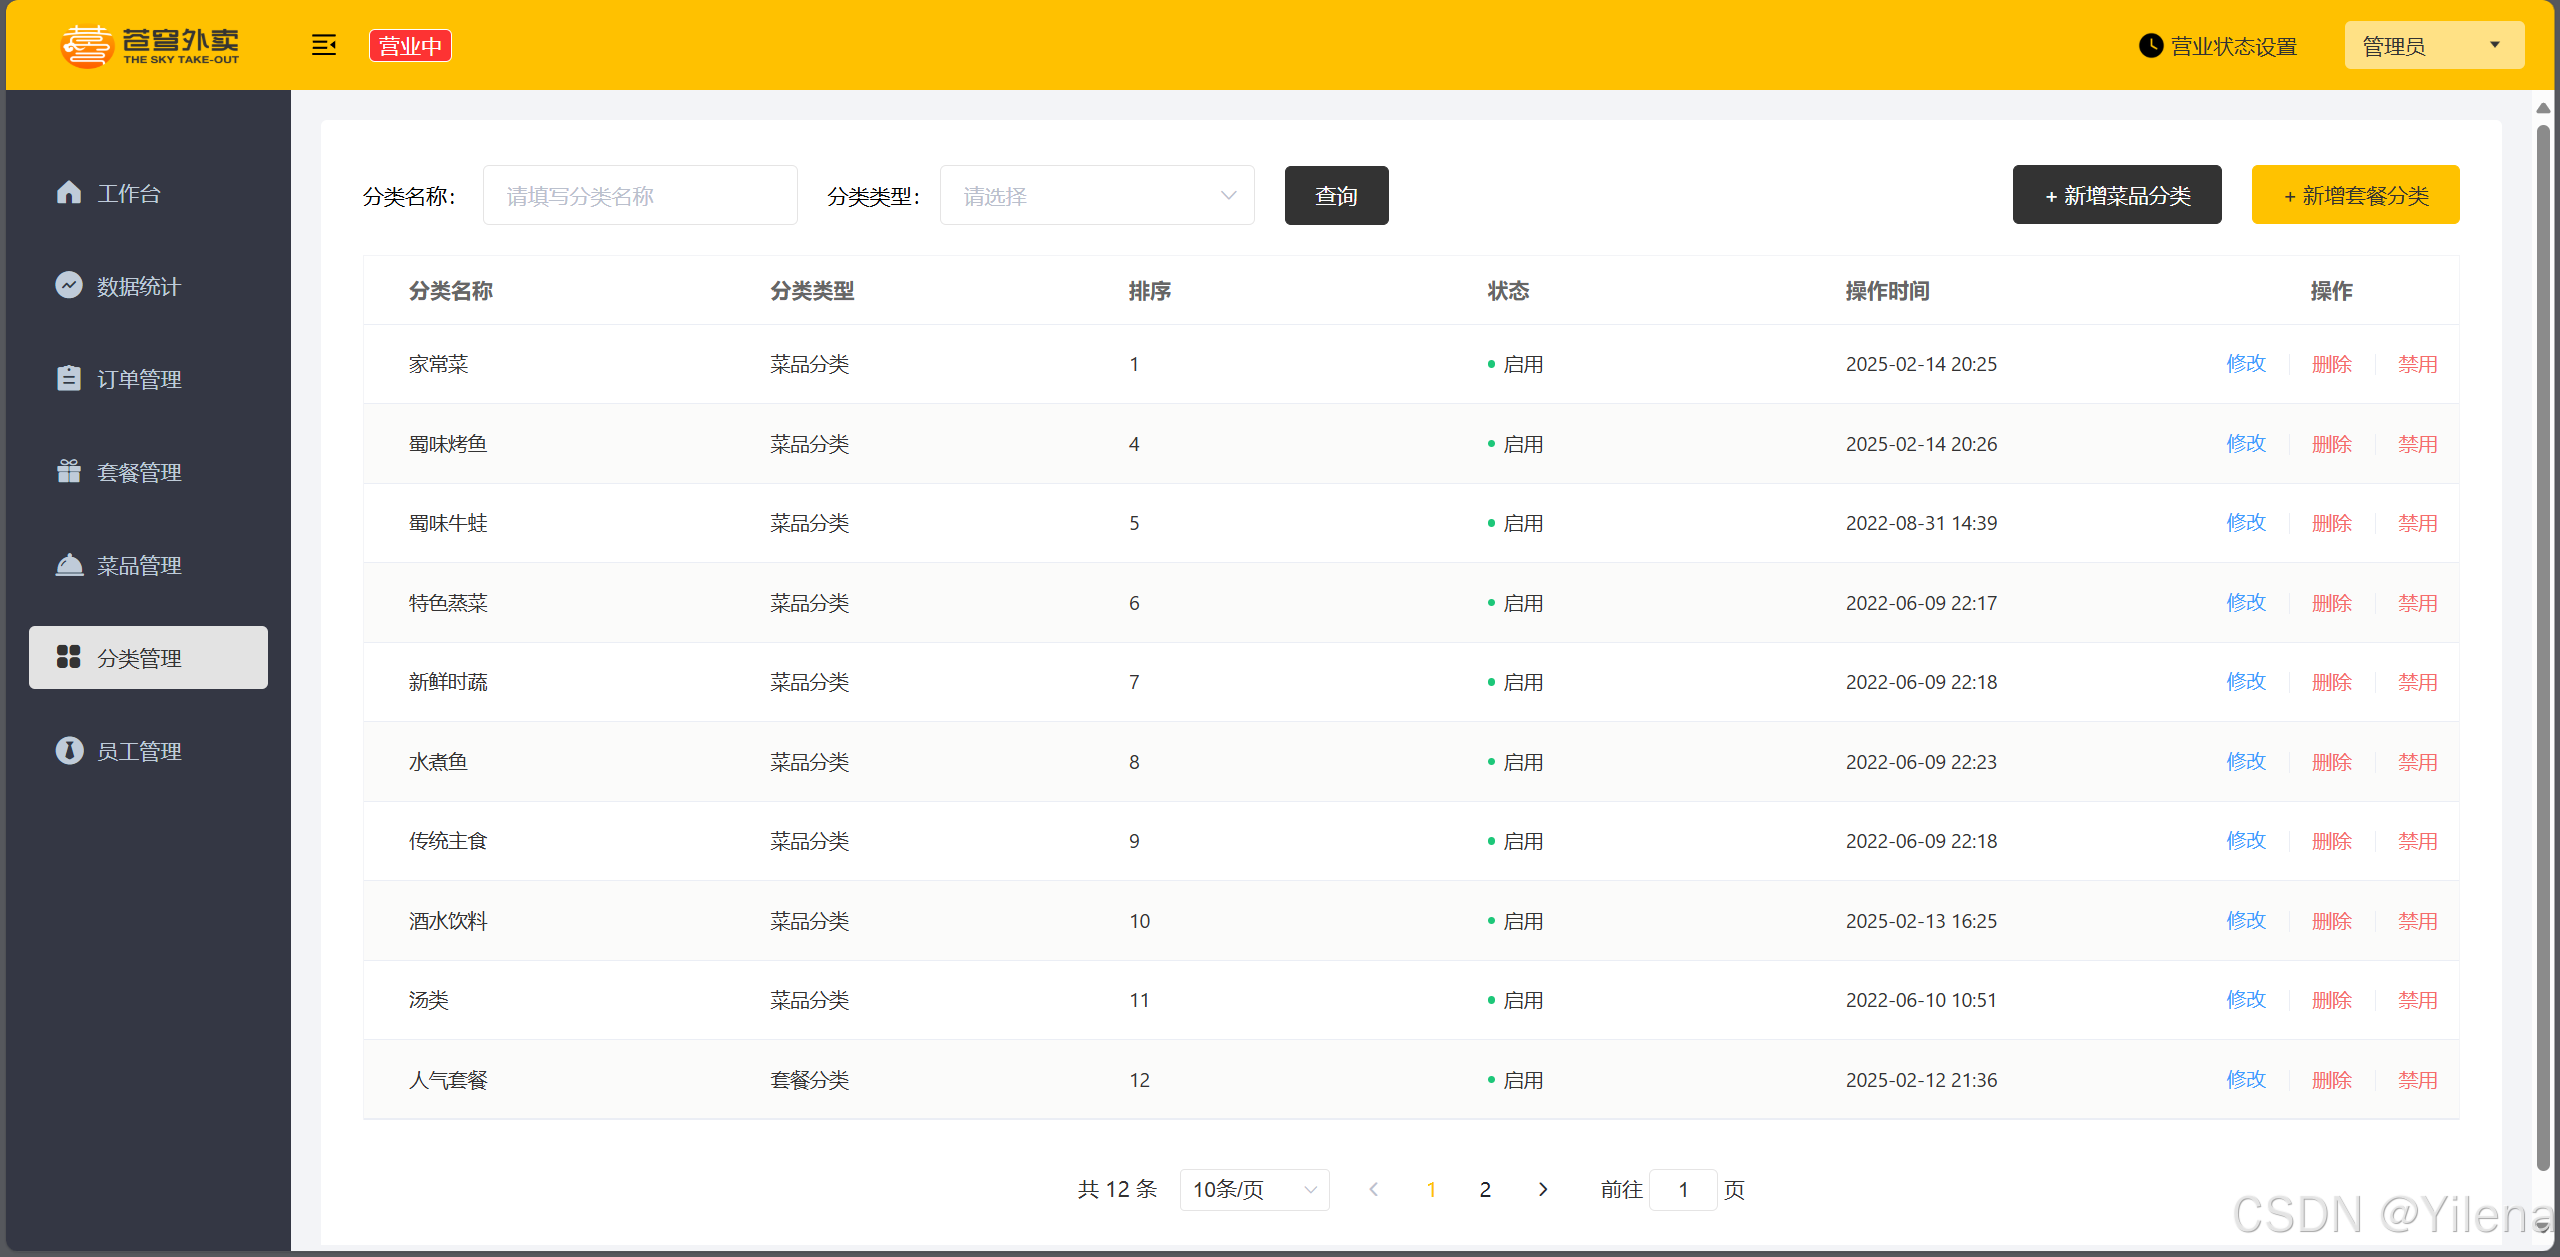The height and width of the screenshot is (1257, 2560).
Task: Click the 套餐管理 gift icon
Action: pos(69,471)
